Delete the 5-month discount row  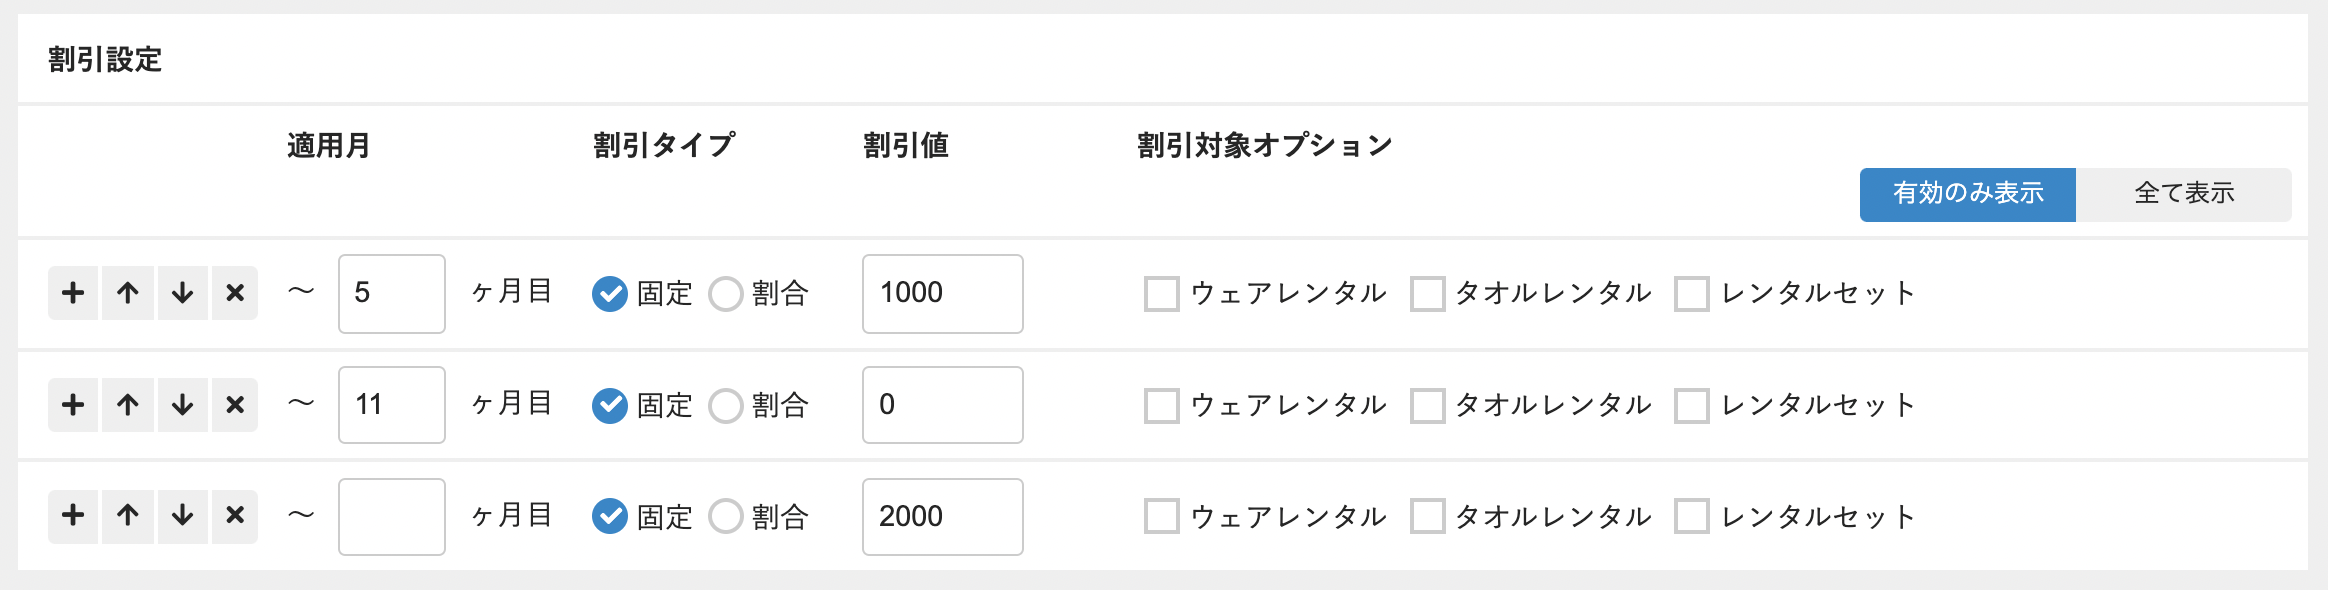(x=235, y=293)
